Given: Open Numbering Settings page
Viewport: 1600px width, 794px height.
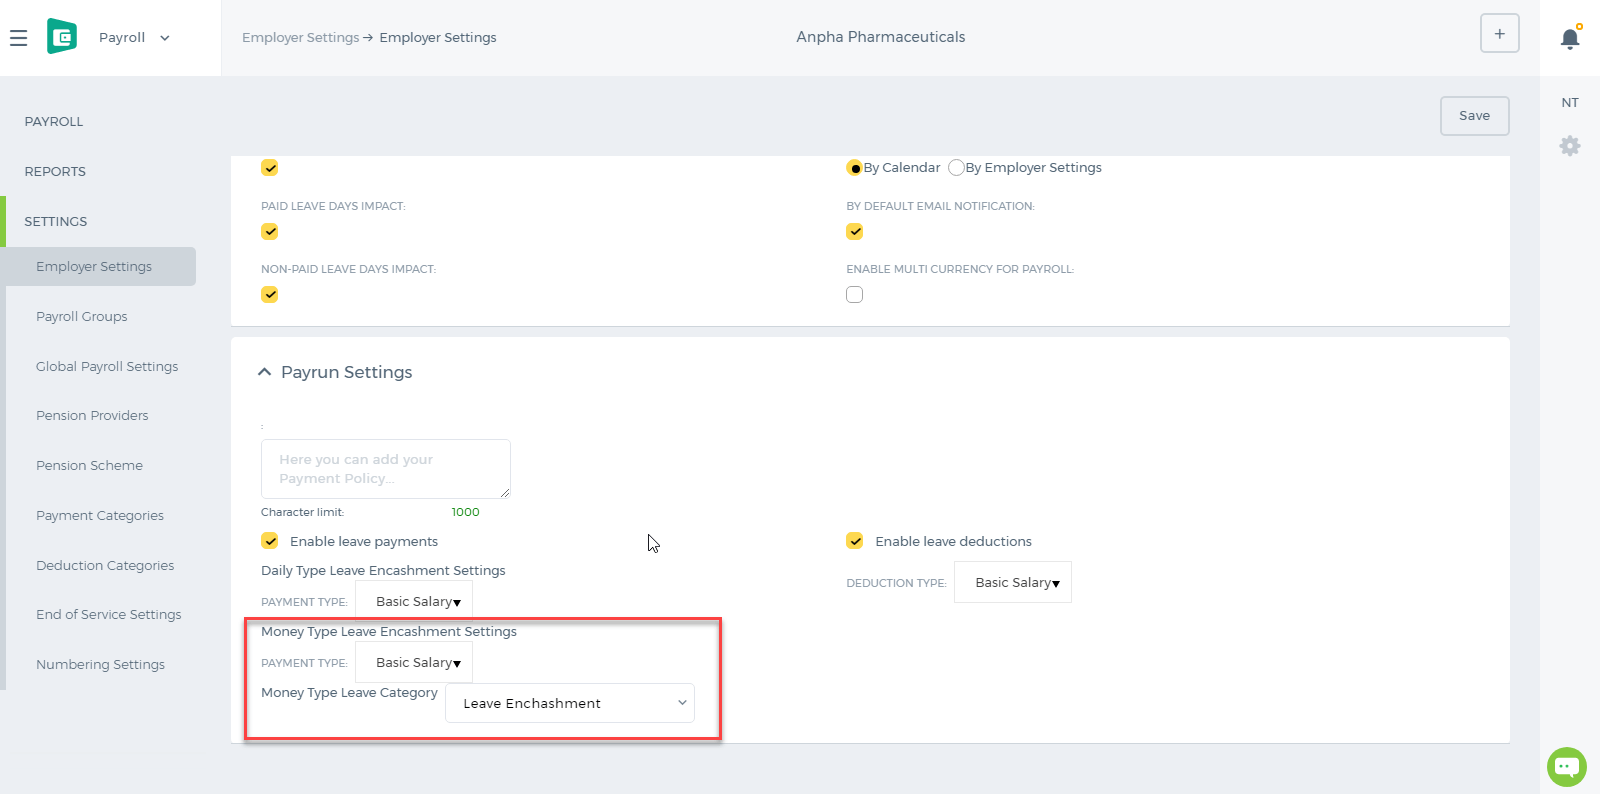Looking at the screenshot, I should click(100, 665).
